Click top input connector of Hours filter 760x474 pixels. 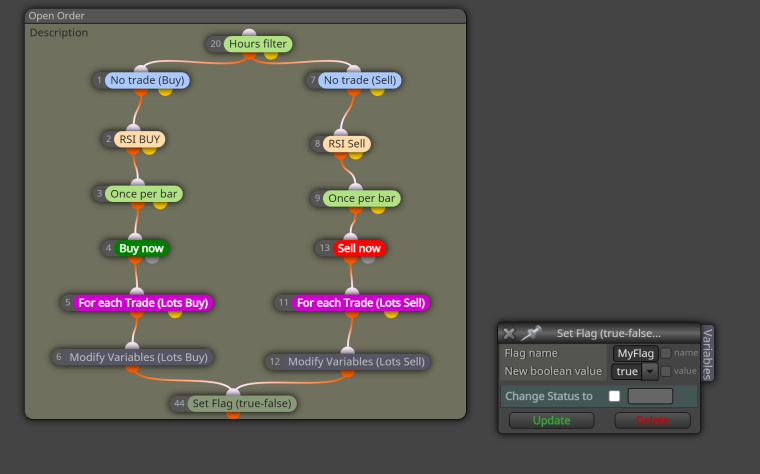(x=249, y=33)
